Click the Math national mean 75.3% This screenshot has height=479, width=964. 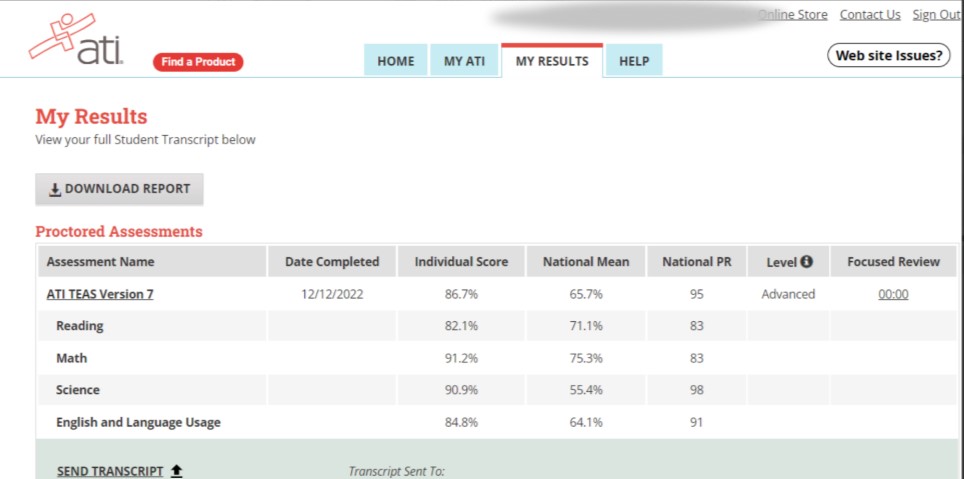click(x=586, y=358)
